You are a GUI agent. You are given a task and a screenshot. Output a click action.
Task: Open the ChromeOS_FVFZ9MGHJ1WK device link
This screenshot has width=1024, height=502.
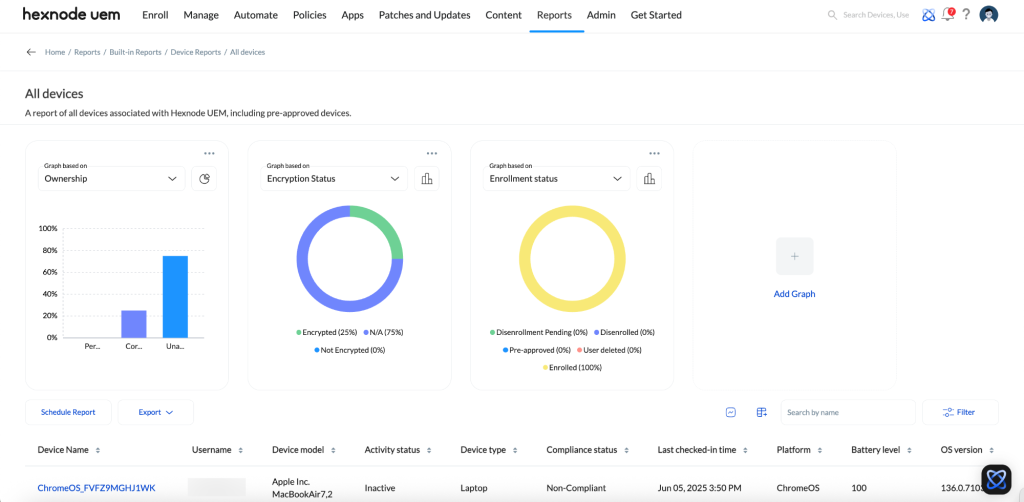96,488
